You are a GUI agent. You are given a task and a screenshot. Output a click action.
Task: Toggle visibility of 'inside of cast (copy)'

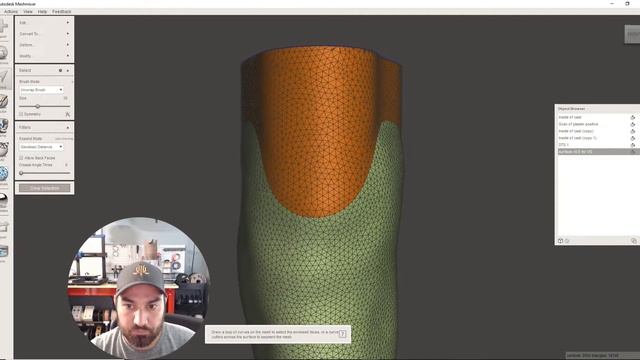tap(633, 131)
